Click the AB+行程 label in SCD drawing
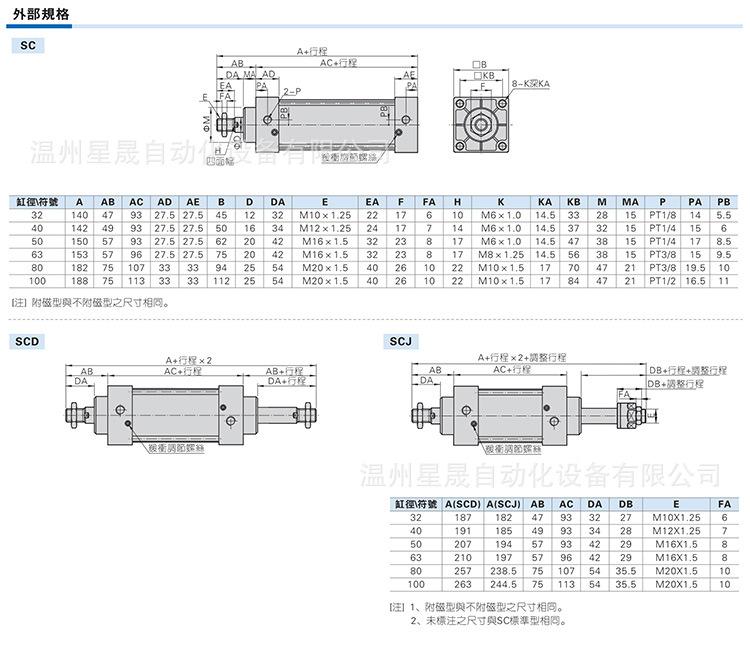The width and height of the screenshot is (750, 645). 284,371
